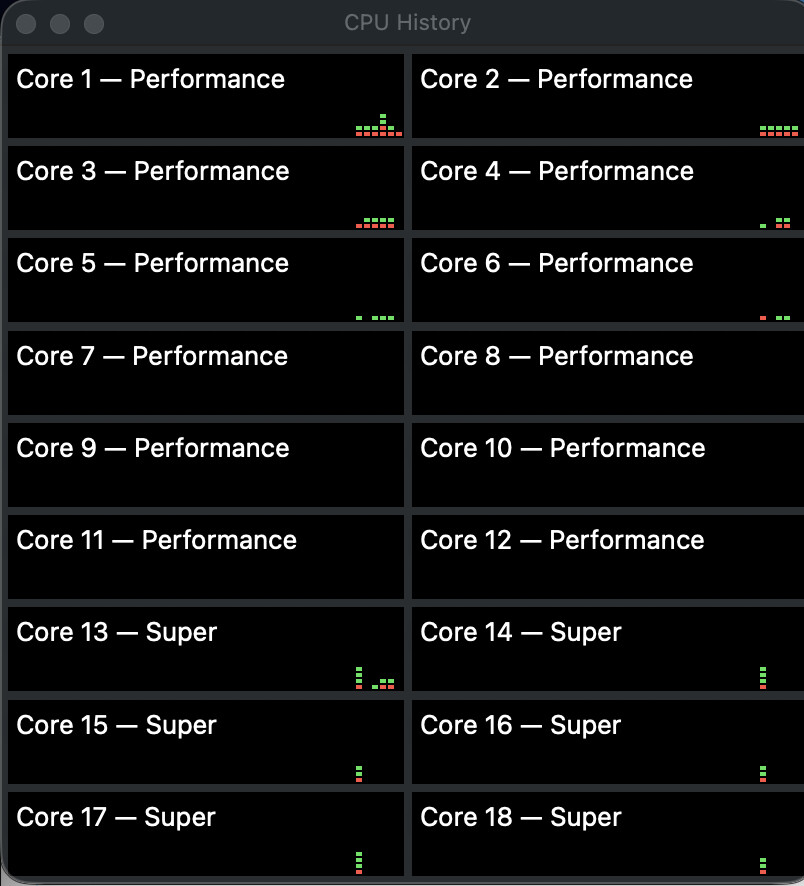The image size is (804, 886).
Task: Select the Core 10 Performance panel
Action: click(x=608, y=465)
